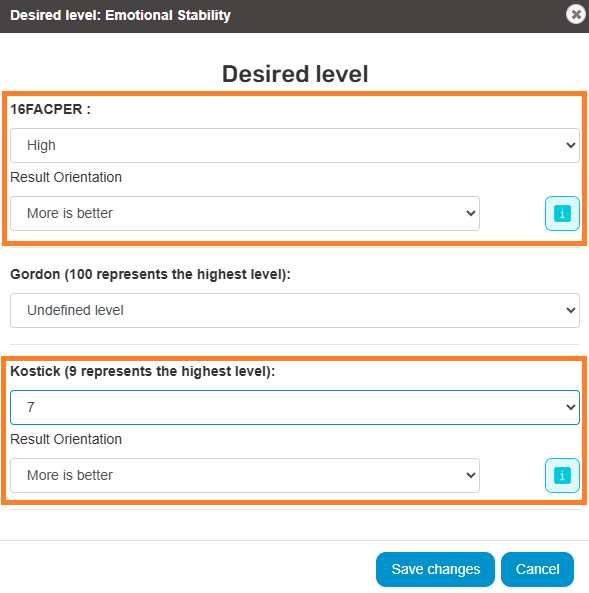This screenshot has height=593, width=589.
Task: Open the 16FACPER Result Orientation dropdown
Action: (245, 213)
